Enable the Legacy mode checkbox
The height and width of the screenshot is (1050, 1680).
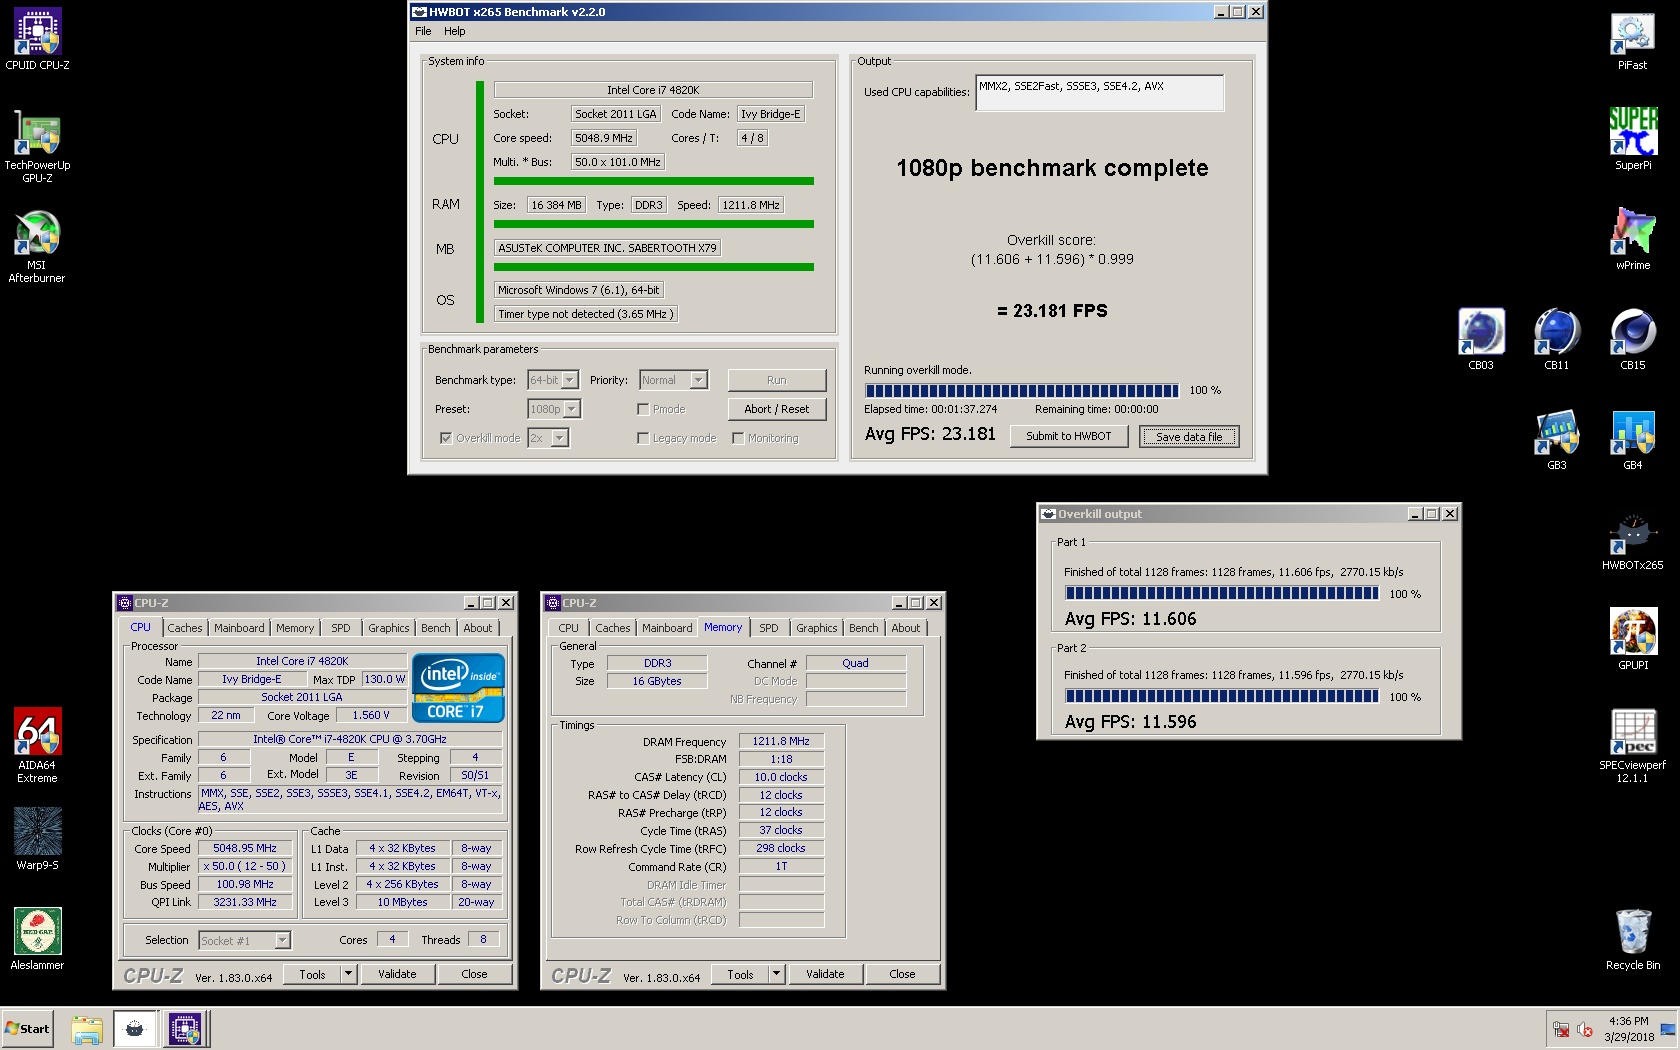coord(643,438)
